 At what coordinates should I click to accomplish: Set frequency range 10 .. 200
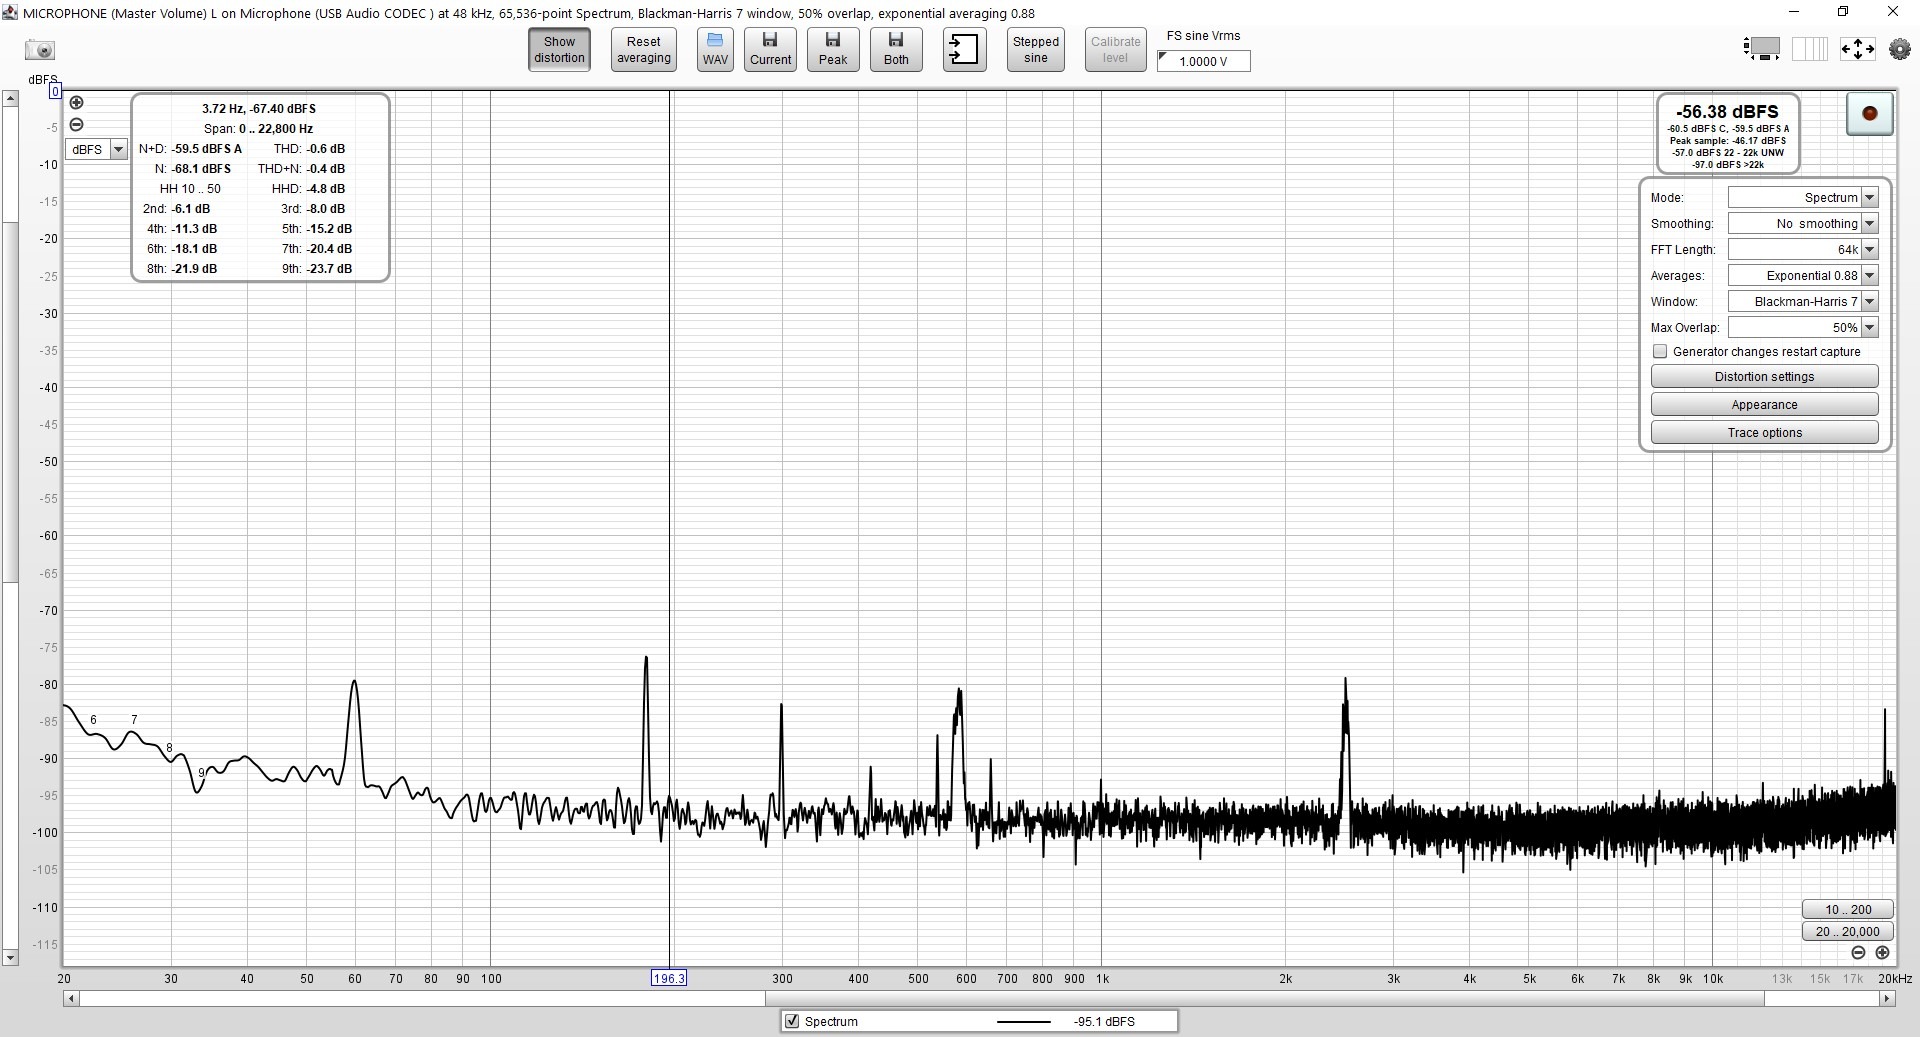point(1848,910)
